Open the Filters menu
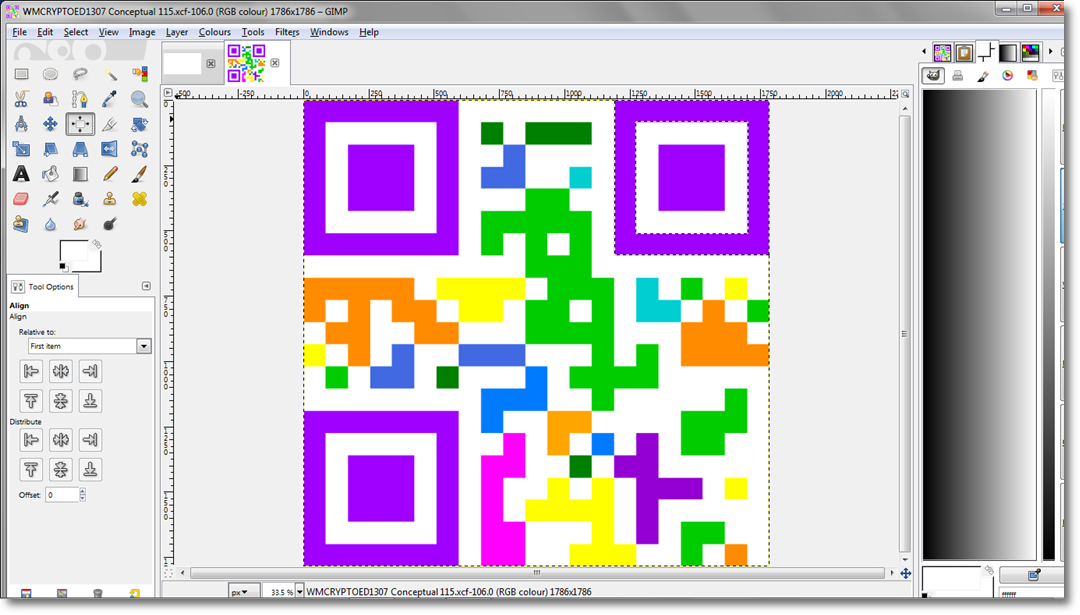 [x=287, y=32]
